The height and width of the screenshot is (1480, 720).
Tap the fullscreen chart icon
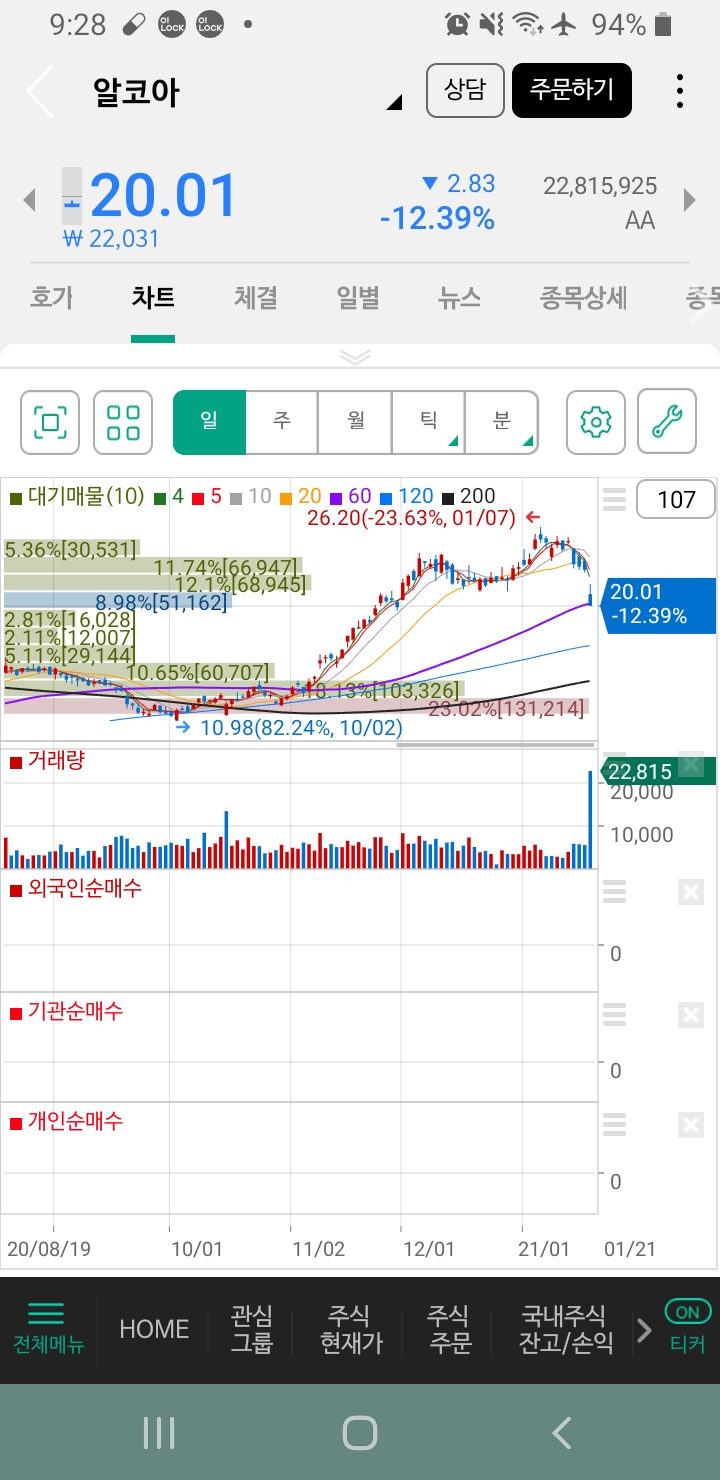click(51, 423)
